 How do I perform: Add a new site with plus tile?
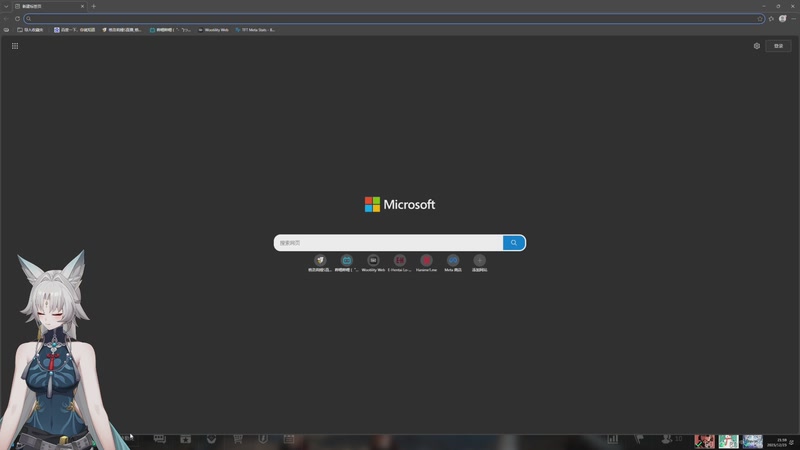point(479,263)
